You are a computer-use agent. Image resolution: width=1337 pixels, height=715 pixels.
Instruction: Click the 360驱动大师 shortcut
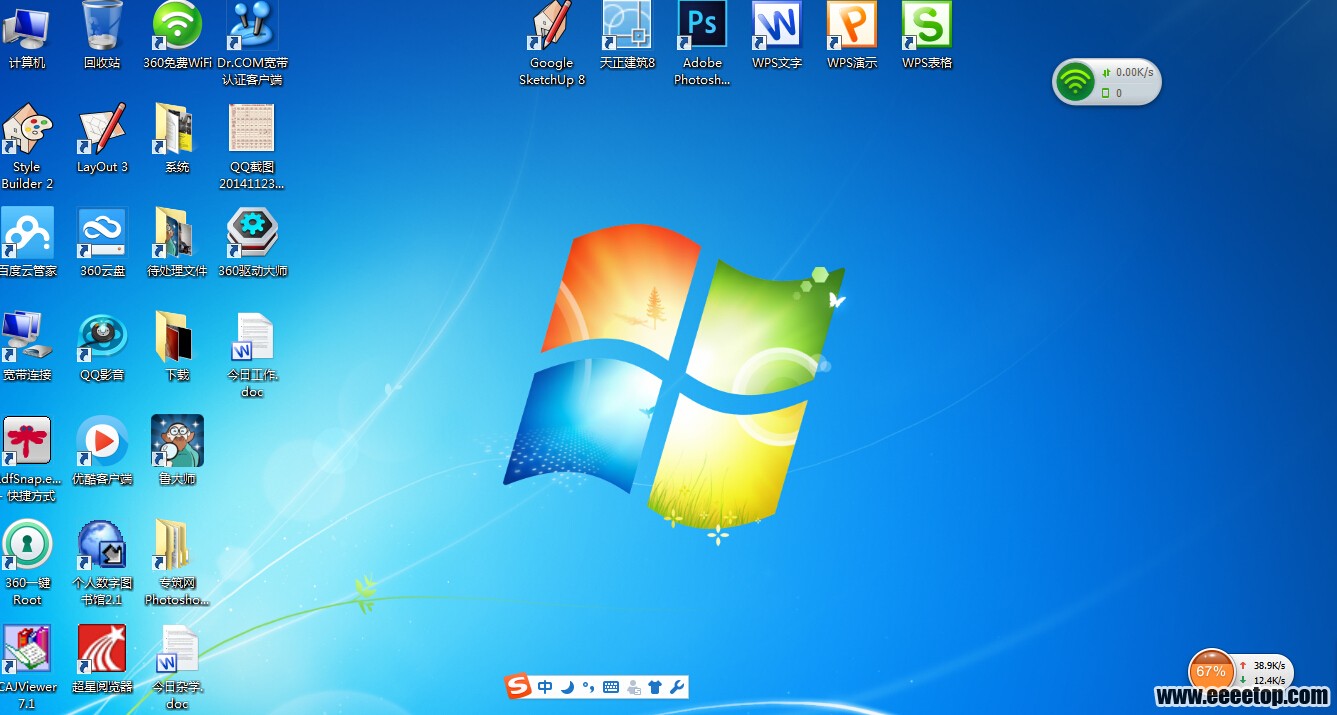(x=252, y=243)
